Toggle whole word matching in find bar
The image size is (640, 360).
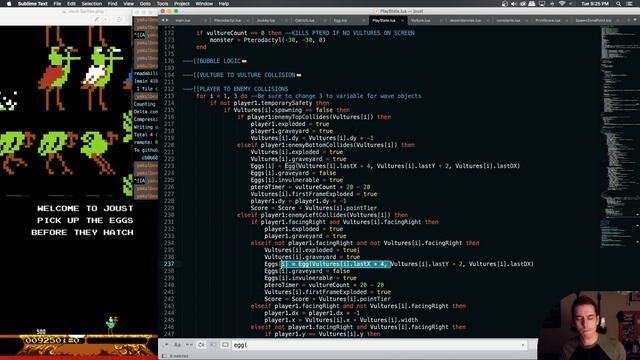[x=189, y=345]
